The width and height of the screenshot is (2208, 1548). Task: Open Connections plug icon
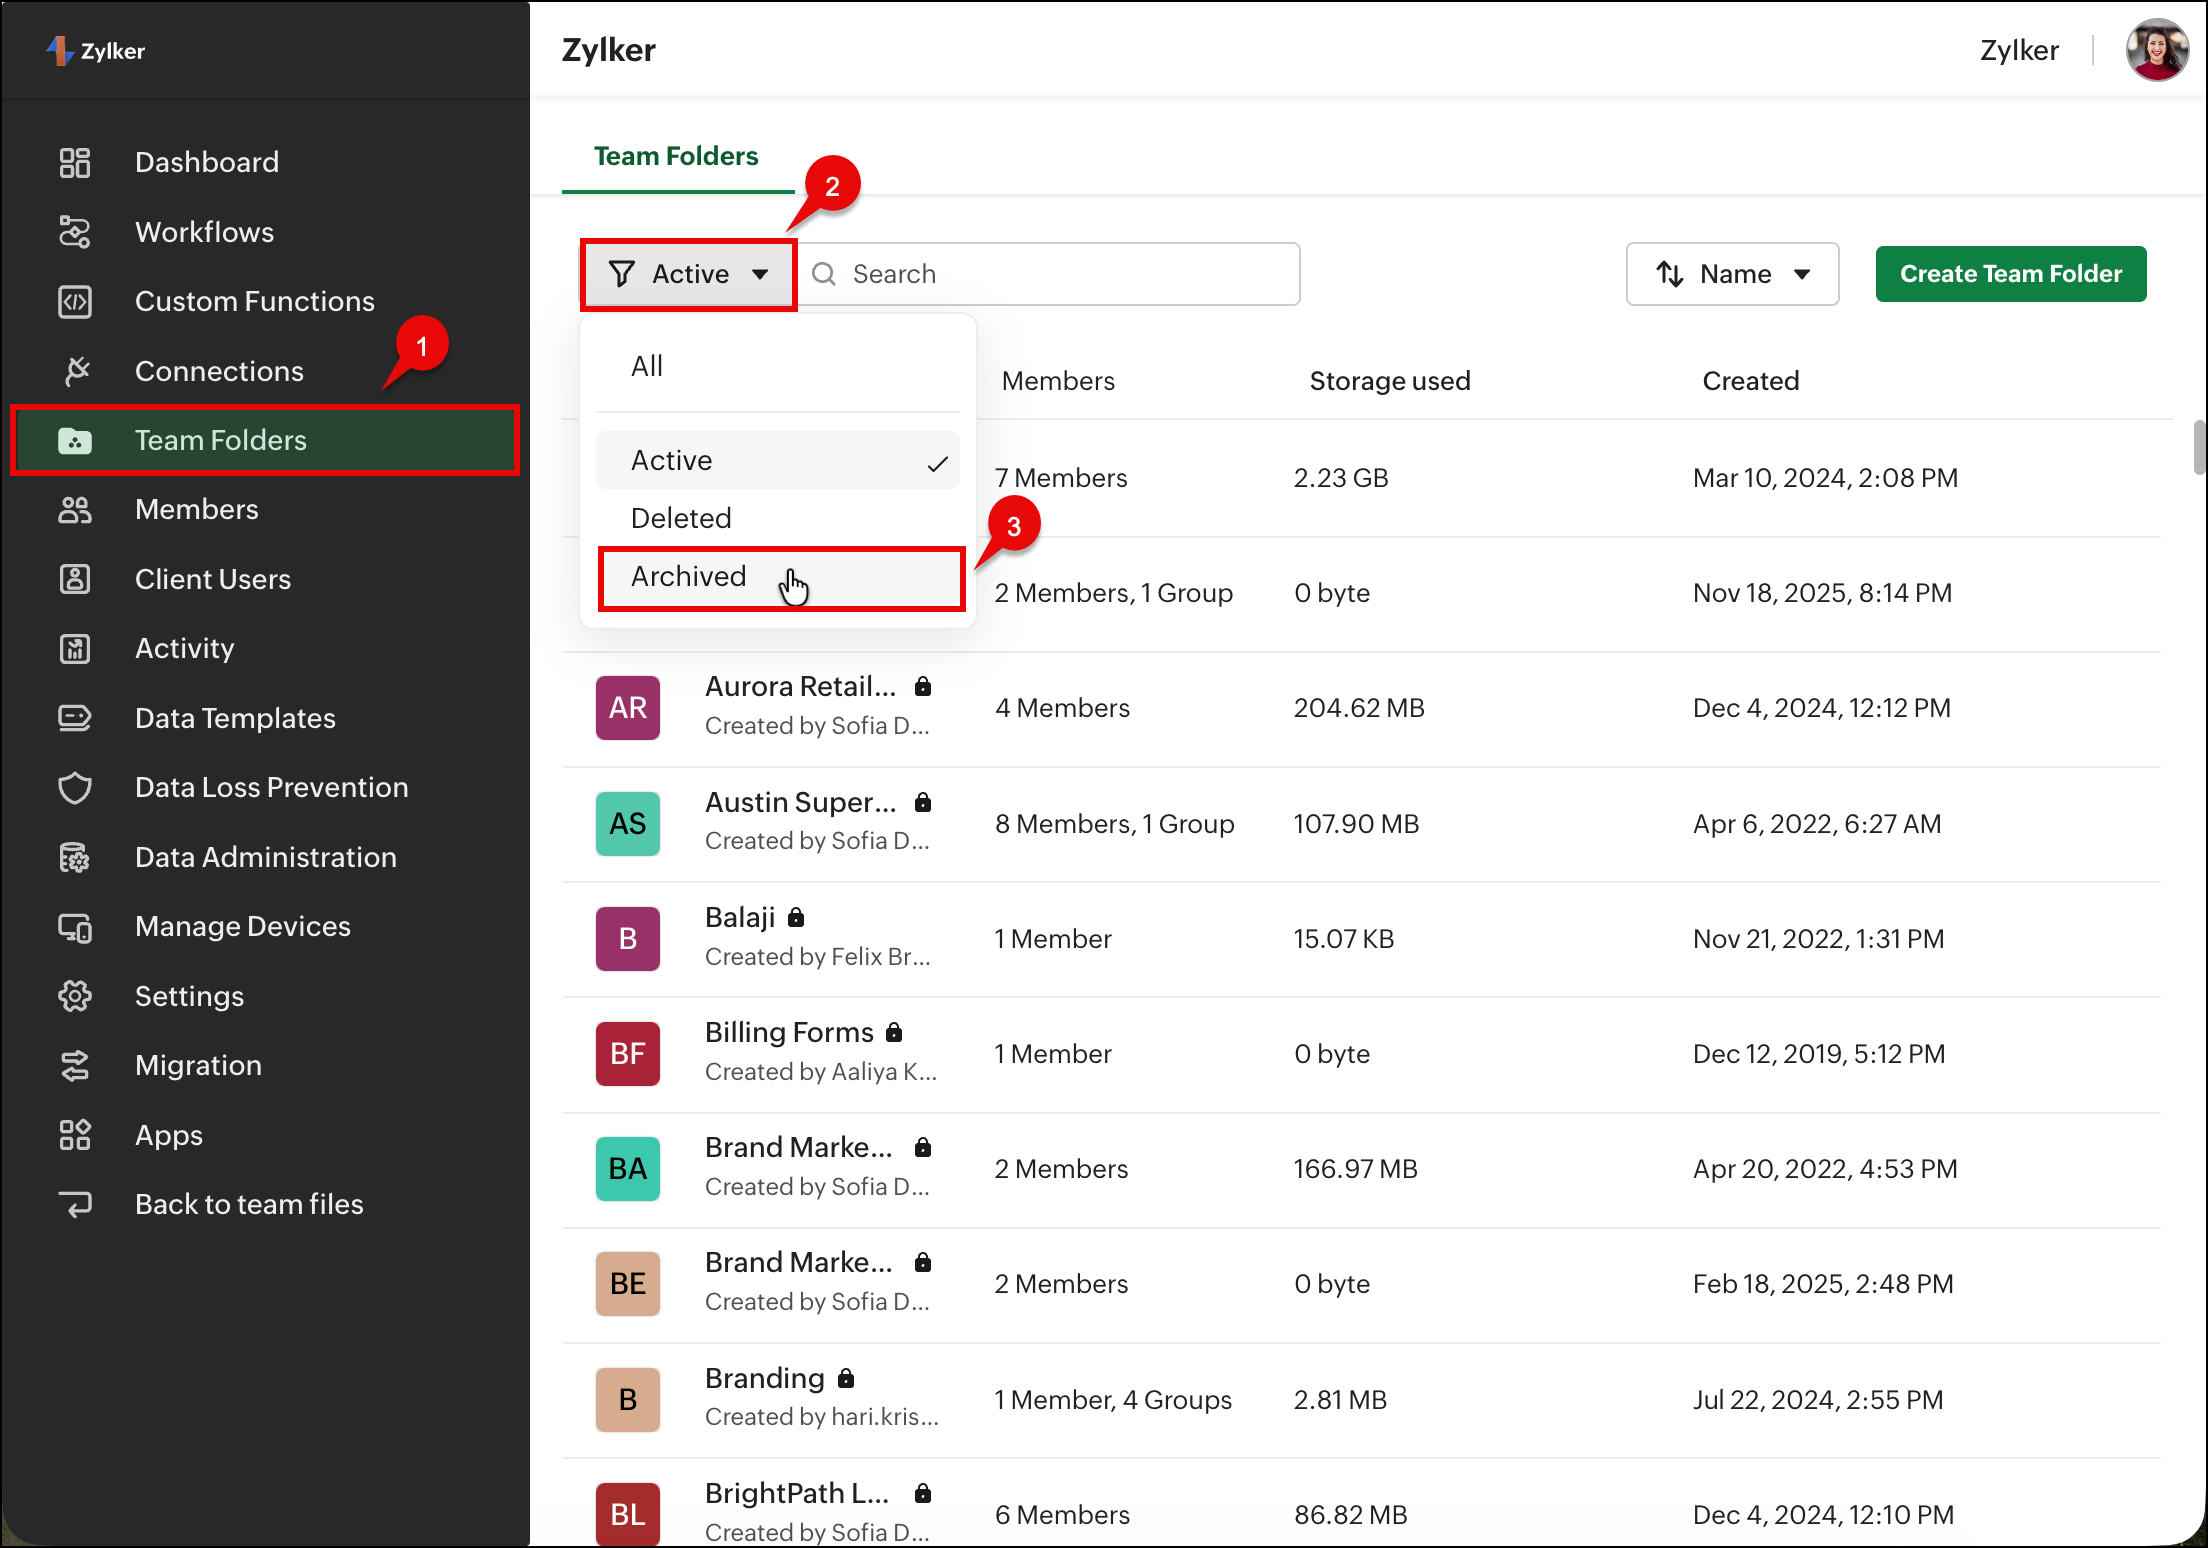75,371
